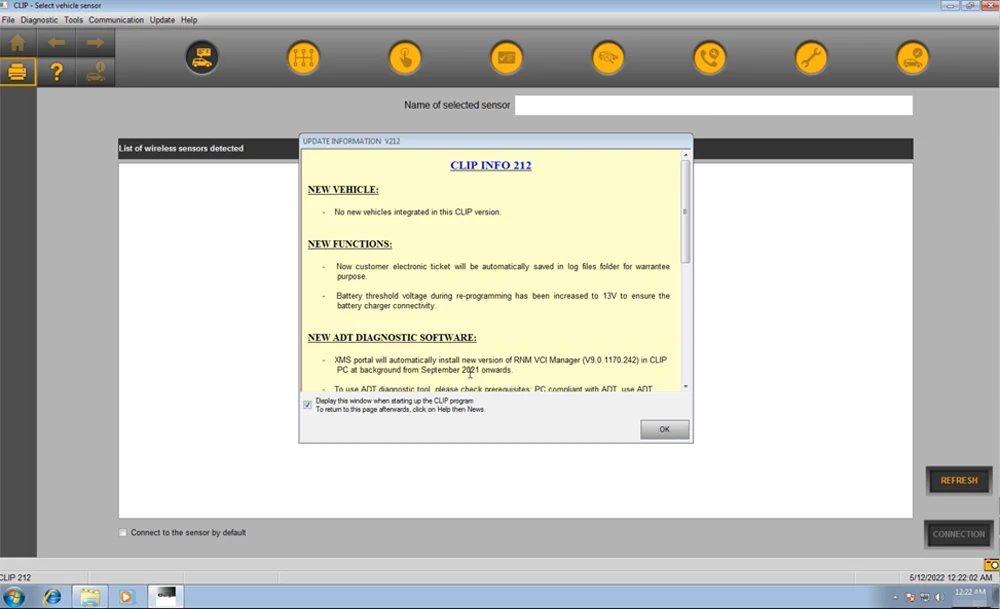Go to the Home screen icon

pyautogui.click(x=18, y=43)
